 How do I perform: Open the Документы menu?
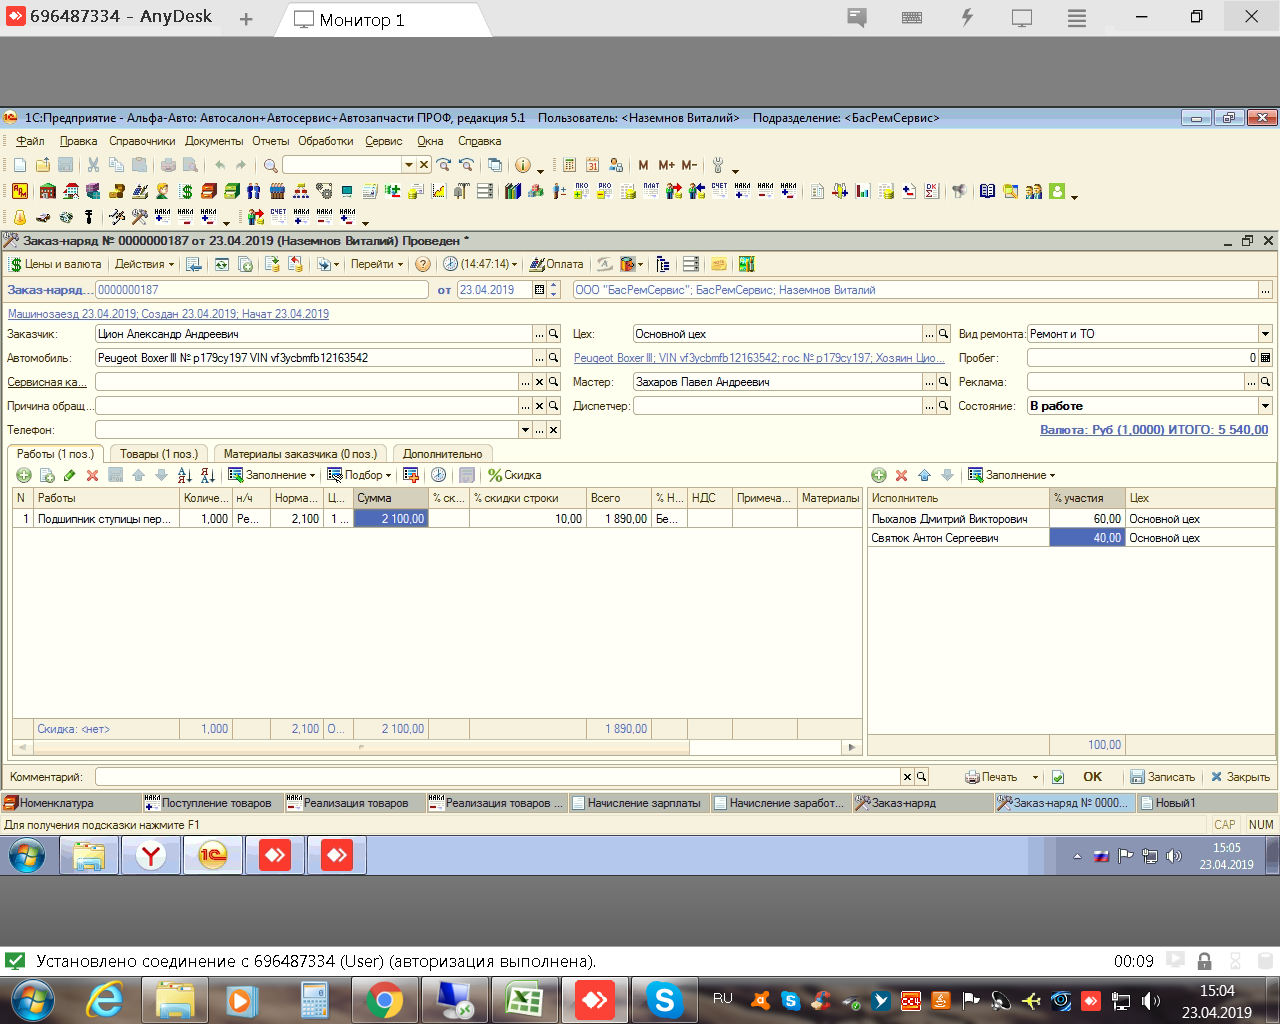coord(214,141)
